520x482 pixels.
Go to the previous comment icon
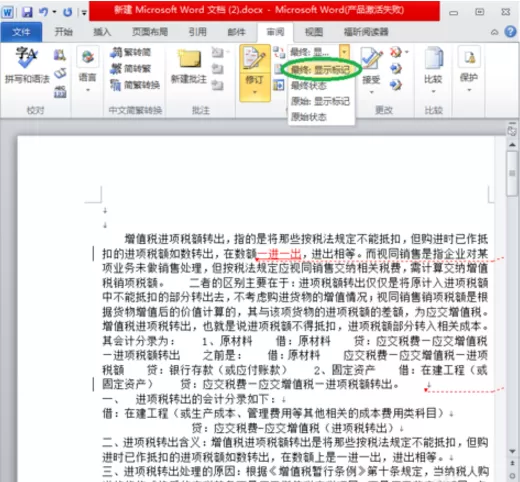tap(217, 69)
